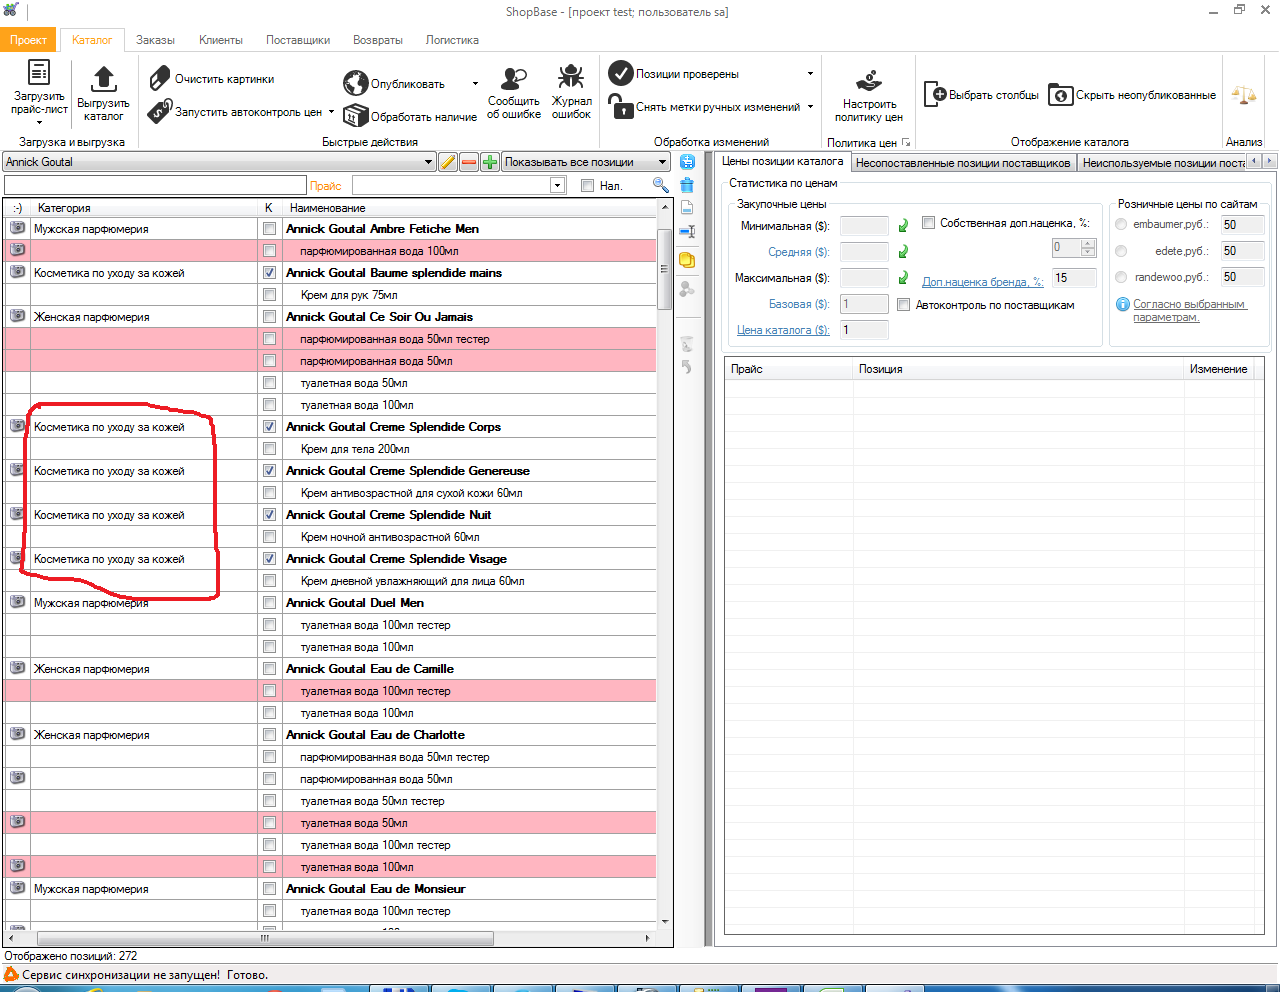Open the Журнал ошибок bug icon

click(x=571, y=77)
